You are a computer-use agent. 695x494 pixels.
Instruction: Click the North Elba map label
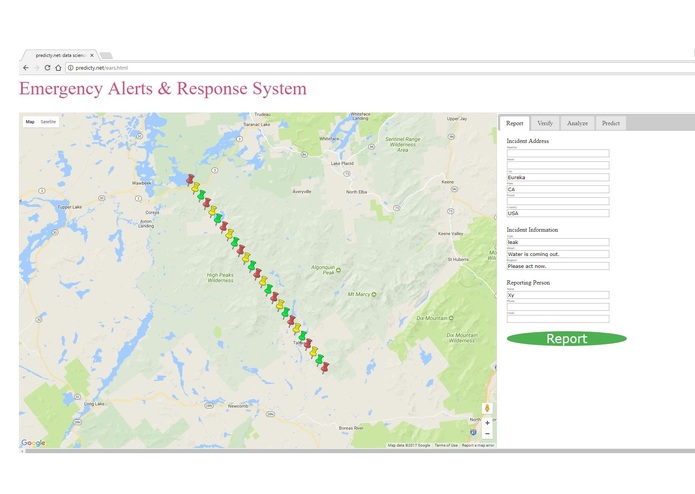point(356,192)
